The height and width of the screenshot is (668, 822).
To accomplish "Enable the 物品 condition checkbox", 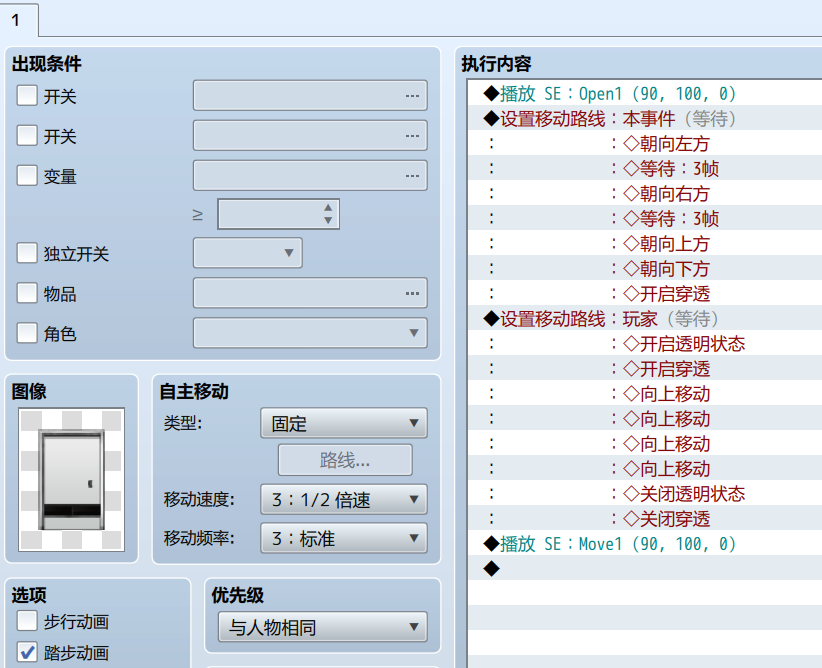I will (x=27, y=293).
